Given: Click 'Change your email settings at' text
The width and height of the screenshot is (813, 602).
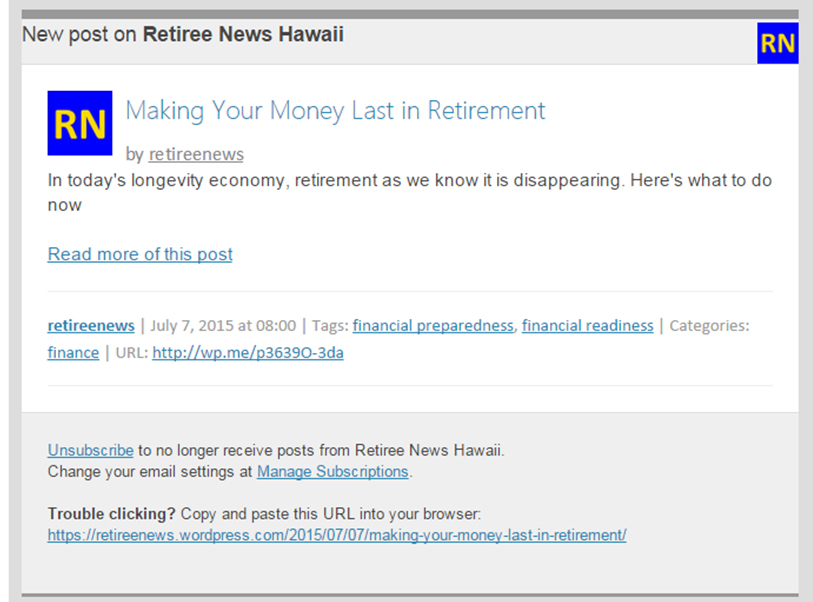Looking at the screenshot, I should coord(150,471).
